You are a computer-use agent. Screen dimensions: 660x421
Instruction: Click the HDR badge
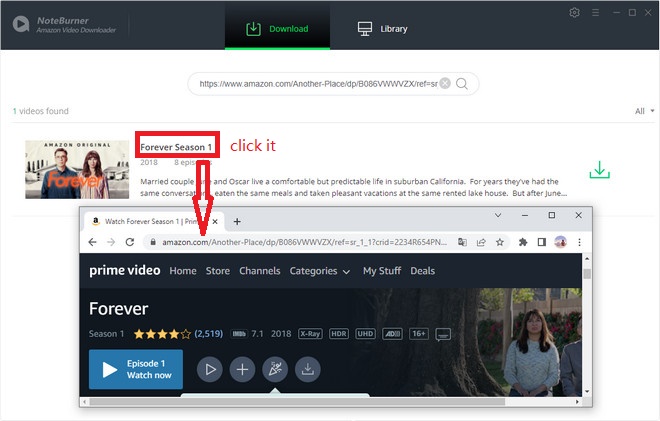pyautogui.click(x=338, y=334)
